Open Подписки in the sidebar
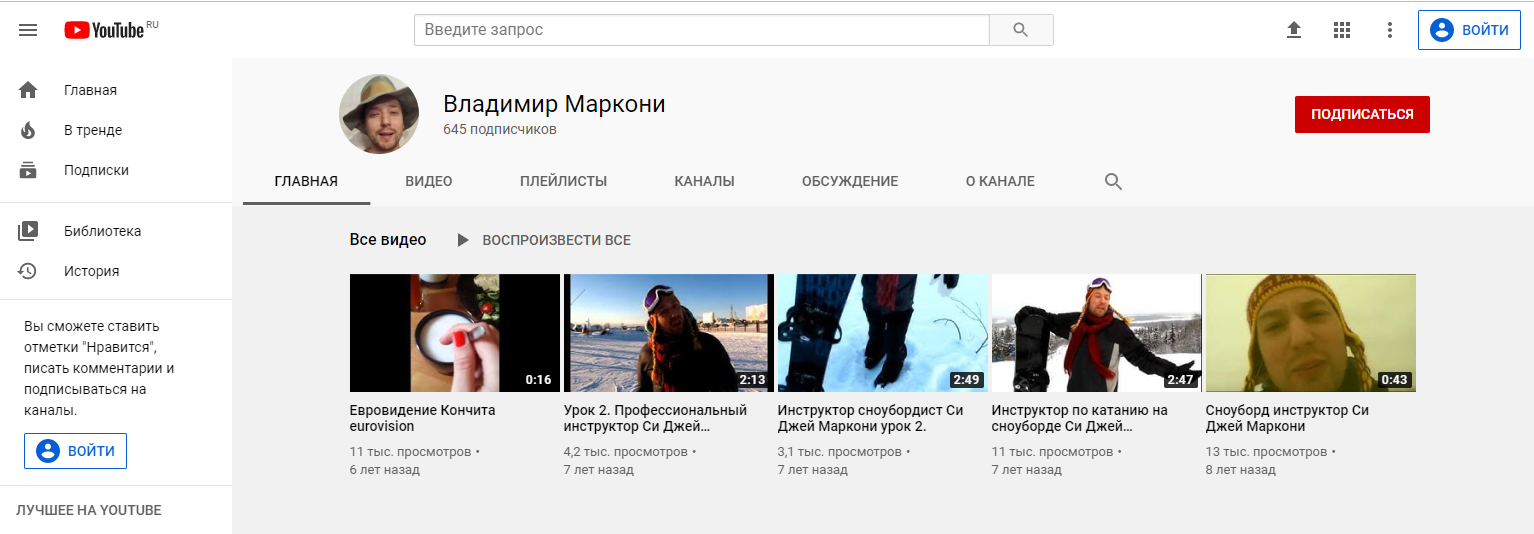The image size is (1534, 534). pos(96,170)
